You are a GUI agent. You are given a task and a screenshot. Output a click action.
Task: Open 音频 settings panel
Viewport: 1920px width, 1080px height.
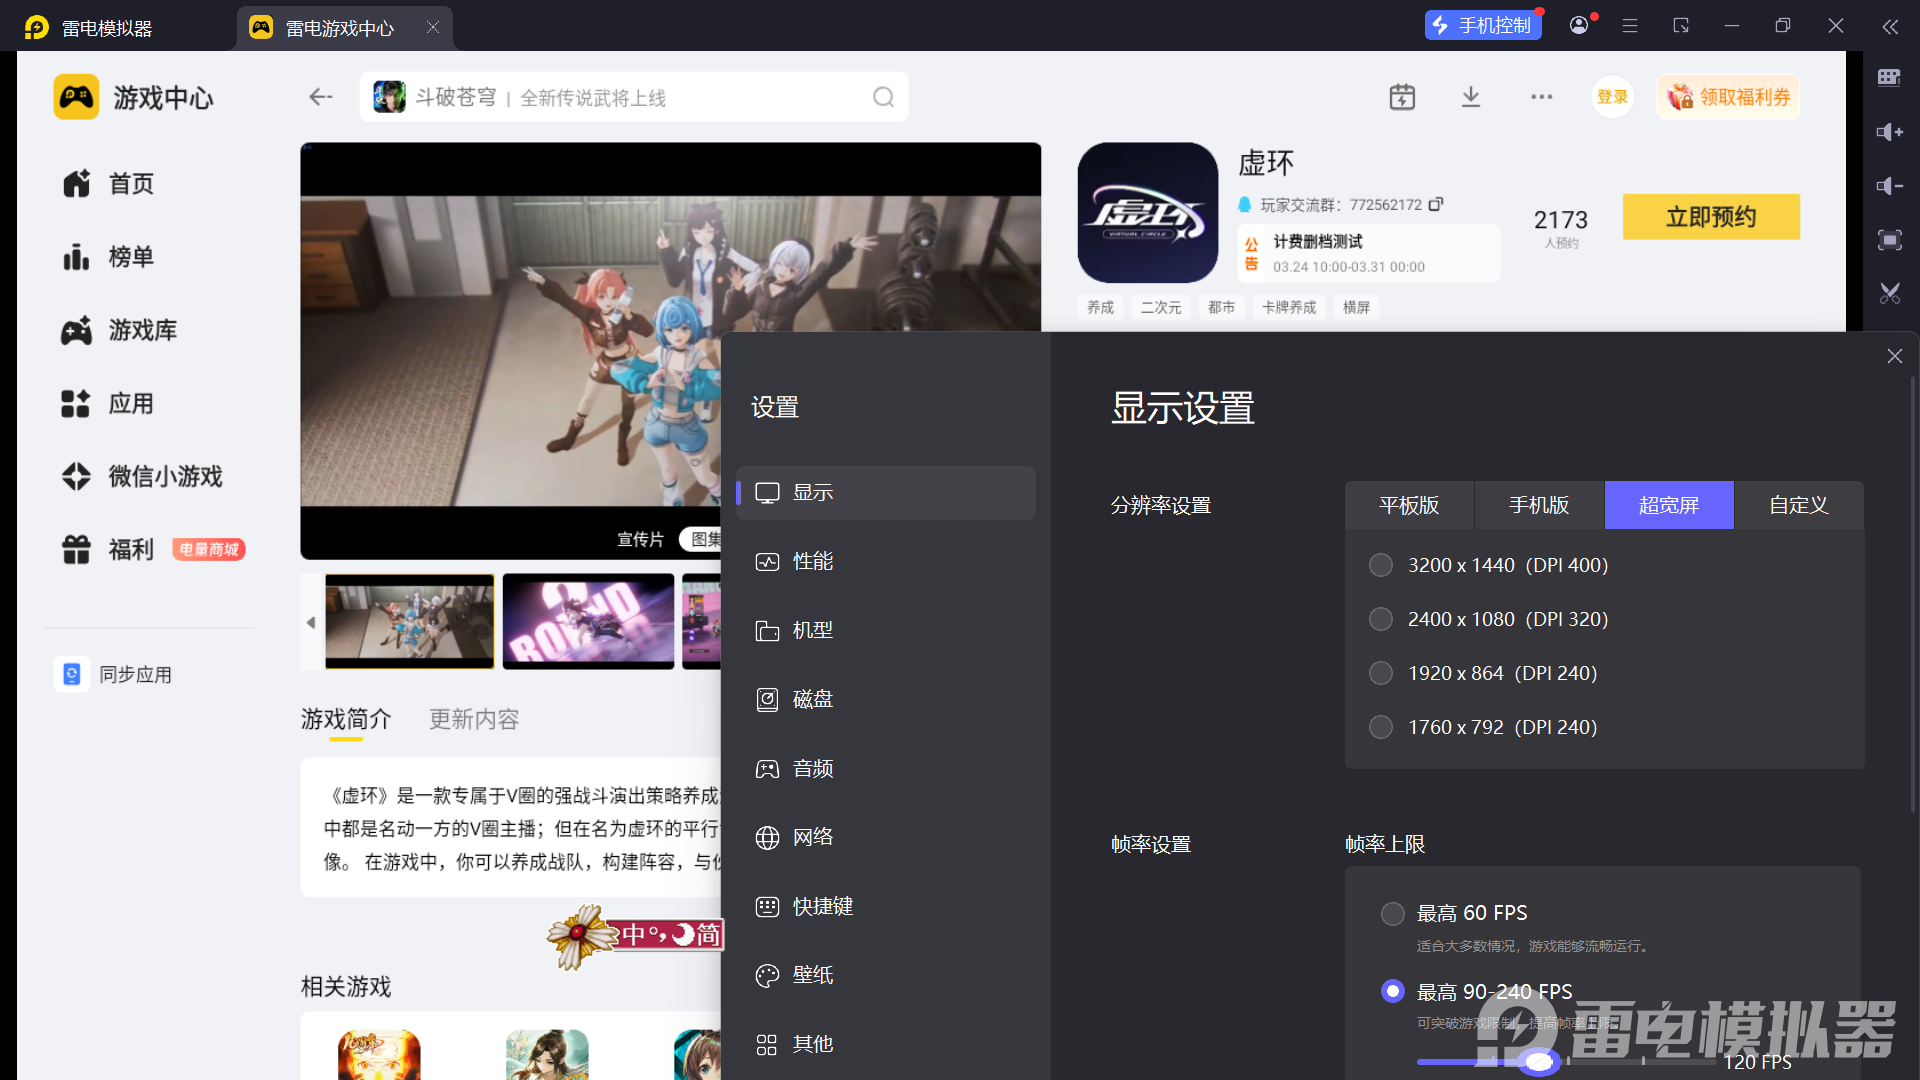(x=812, y=768)
